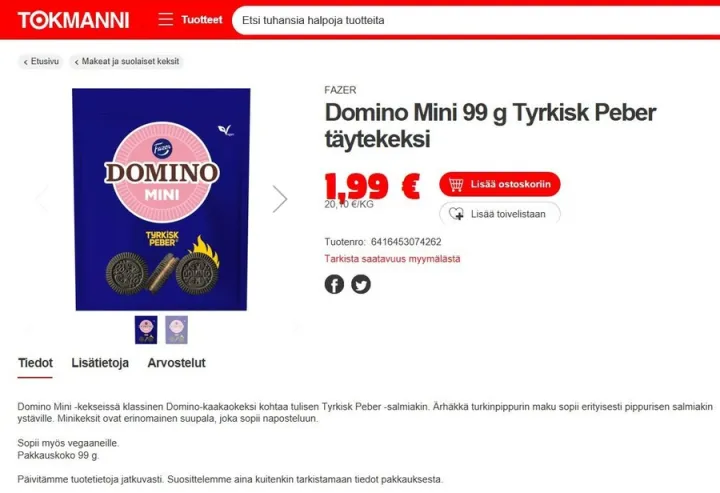Click Lisää toivelistaan button

point(500,214)
